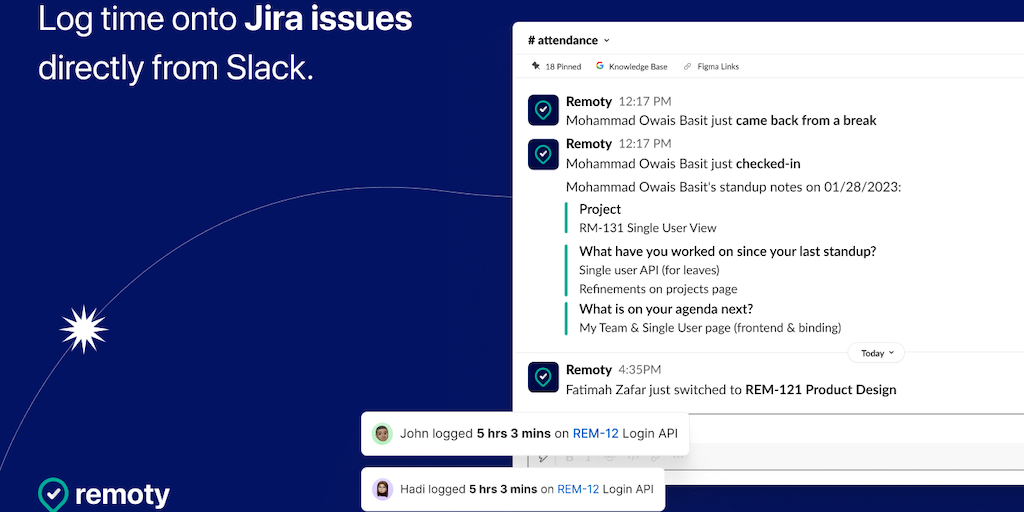This screenshot has height=512, width=1024.
Task: Click the "Jira issues" headline text
Action: tap(328, 20)
